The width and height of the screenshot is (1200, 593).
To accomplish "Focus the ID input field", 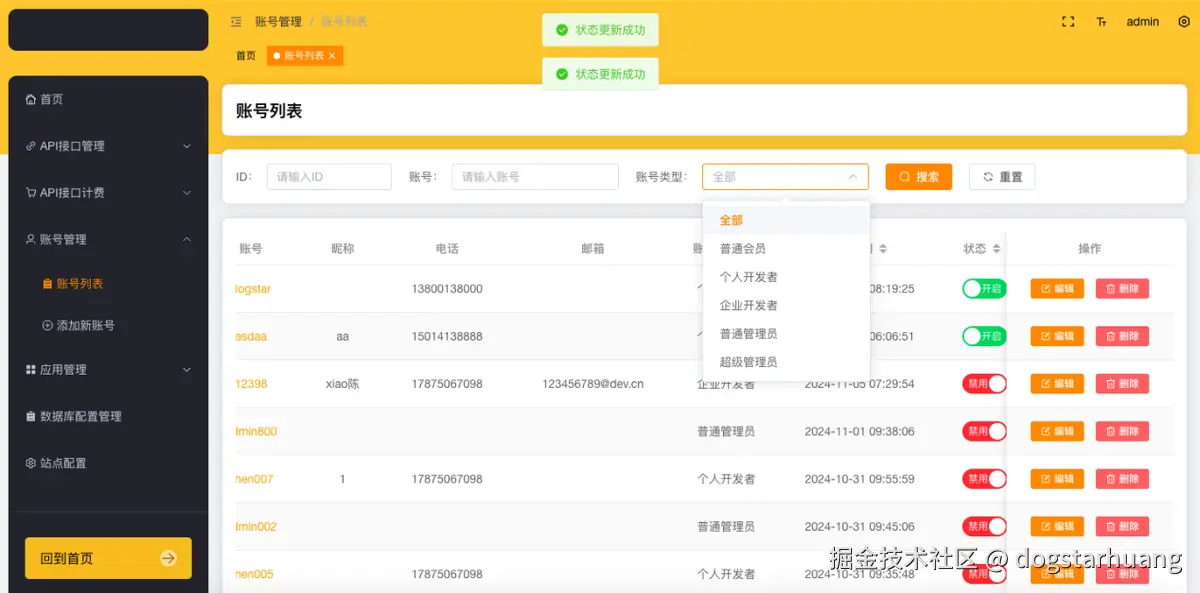I will tap(329, 177).
